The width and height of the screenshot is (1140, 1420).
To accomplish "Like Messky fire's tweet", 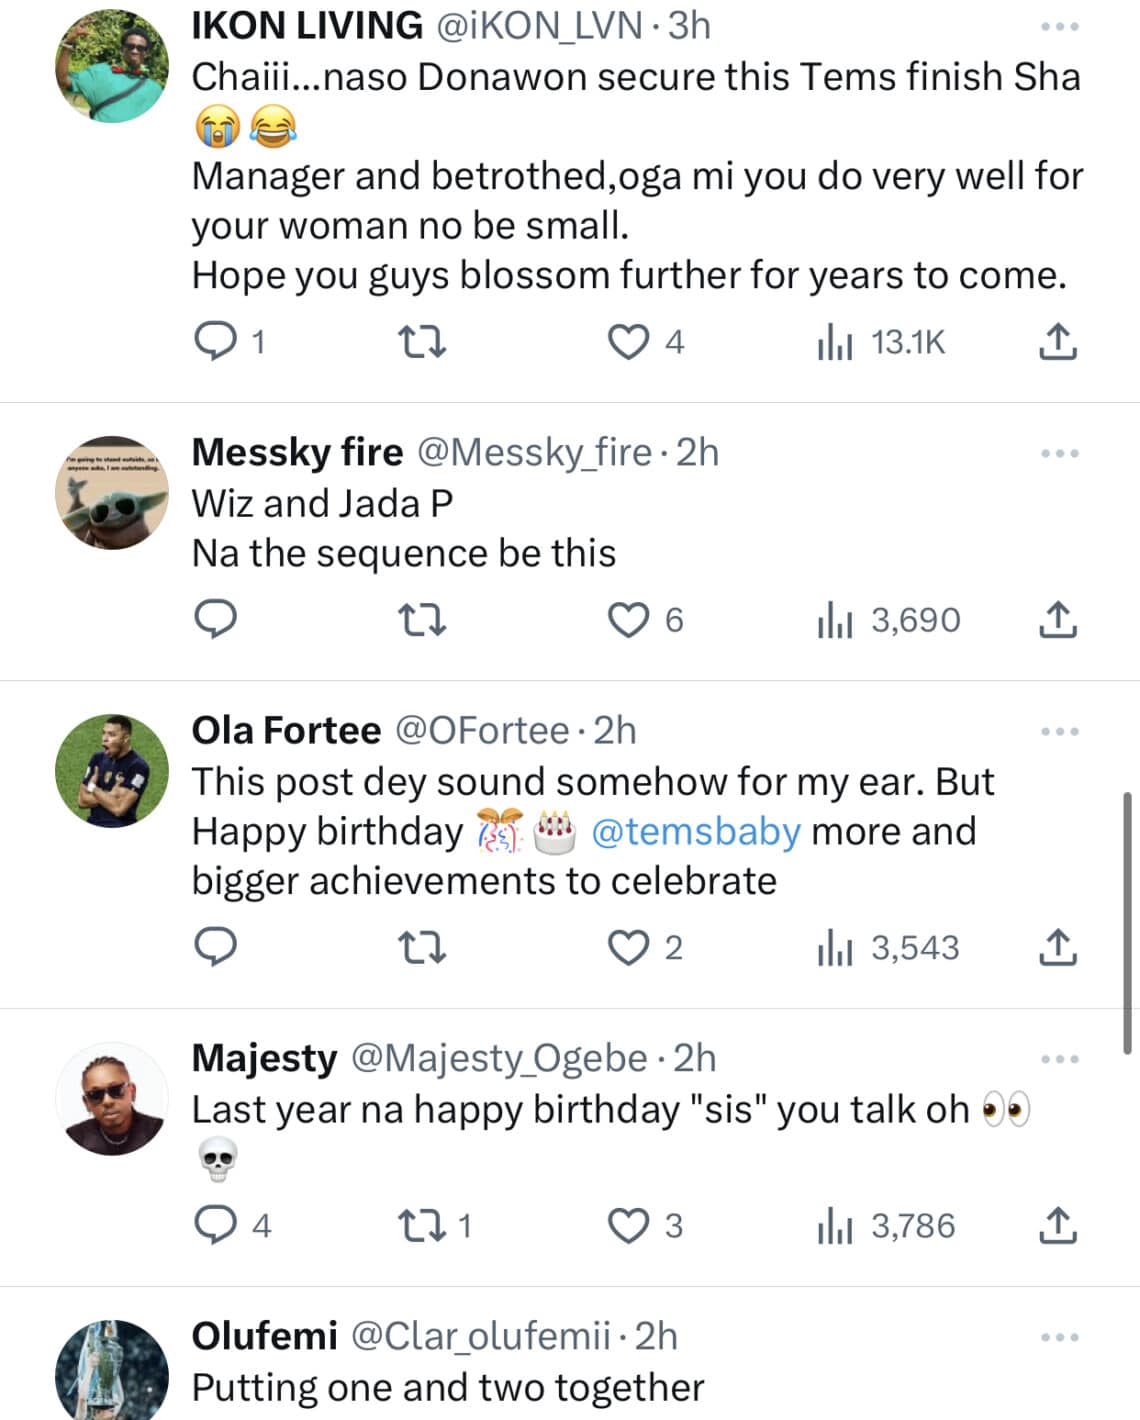I will tap(629, 620).
